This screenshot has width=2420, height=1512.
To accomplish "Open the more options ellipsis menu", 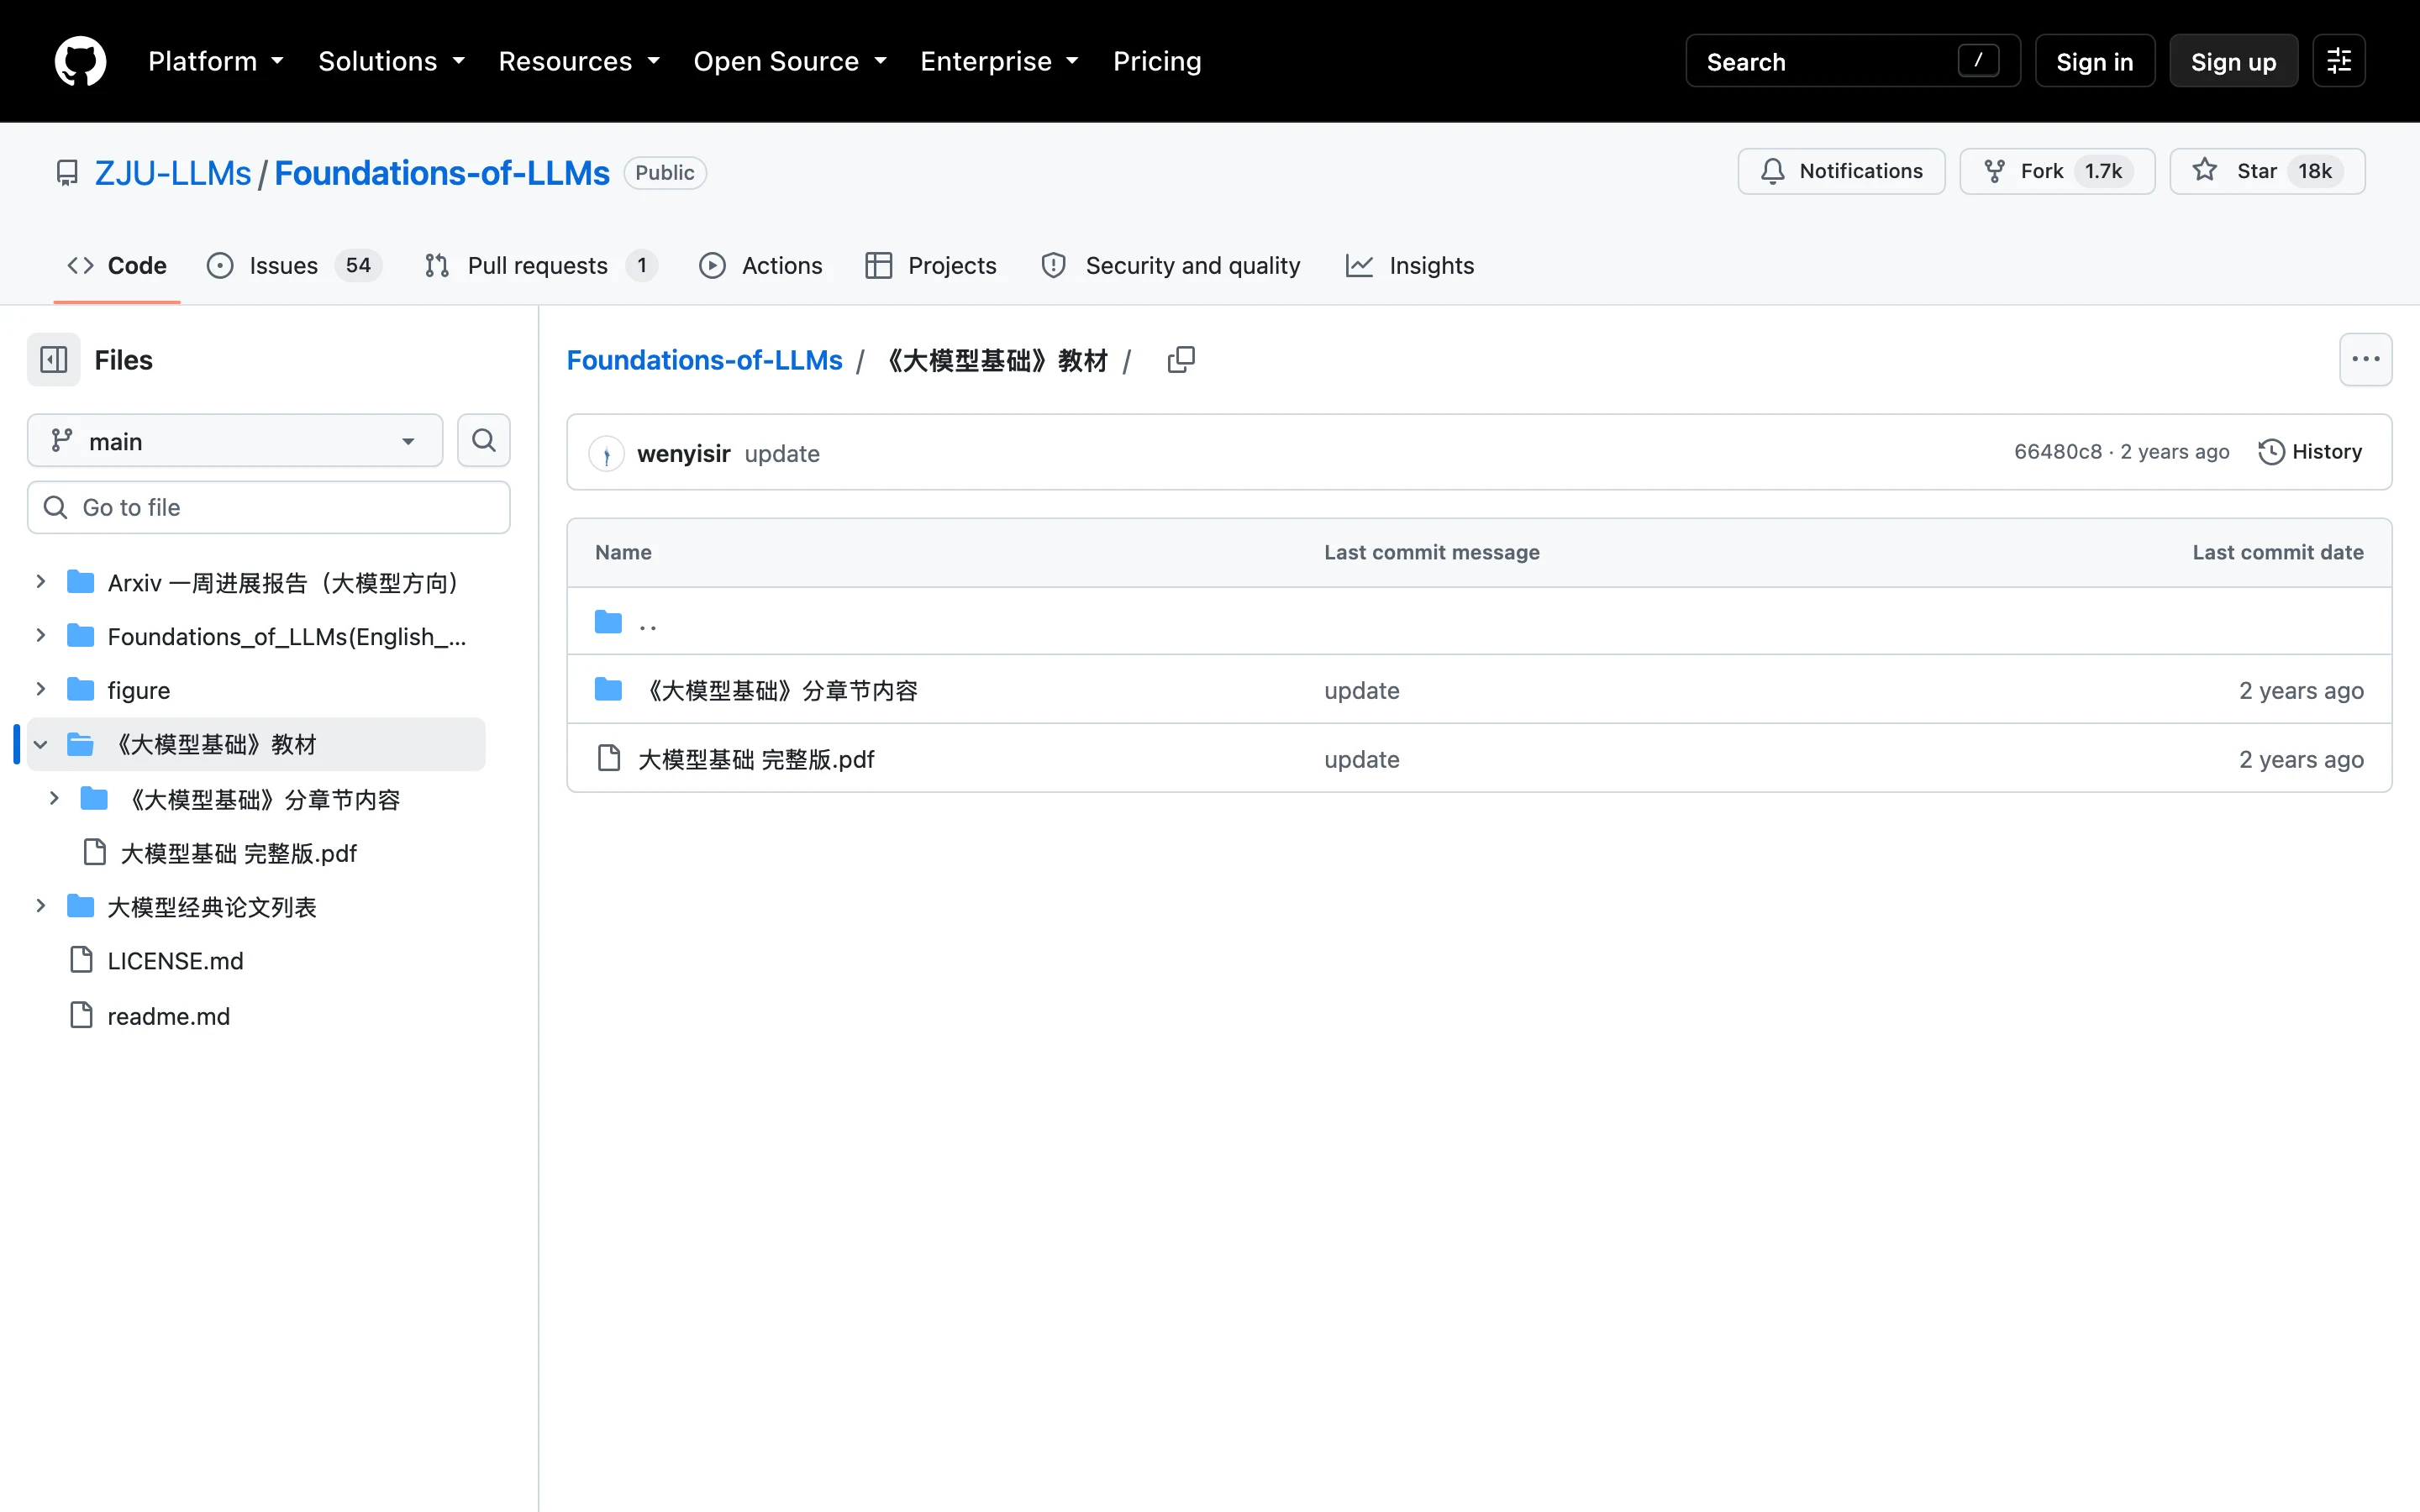I will click(x=2365, y=359).
